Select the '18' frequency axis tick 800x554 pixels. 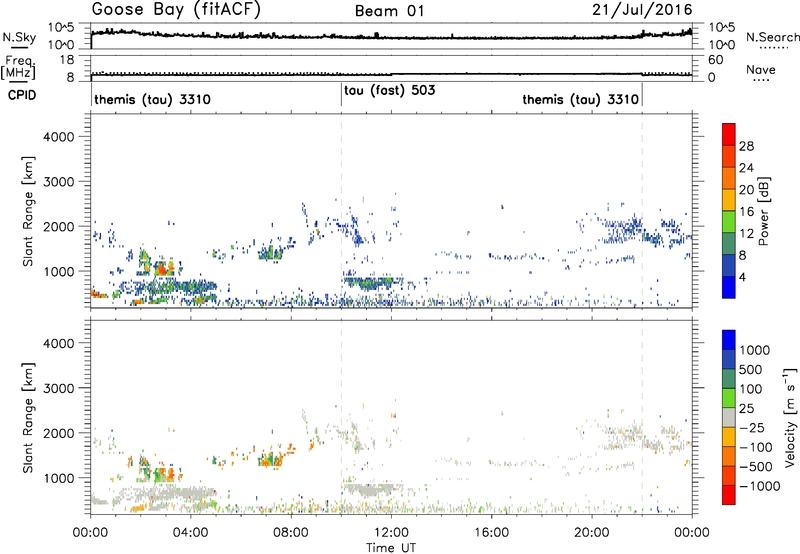click(66, 60)
